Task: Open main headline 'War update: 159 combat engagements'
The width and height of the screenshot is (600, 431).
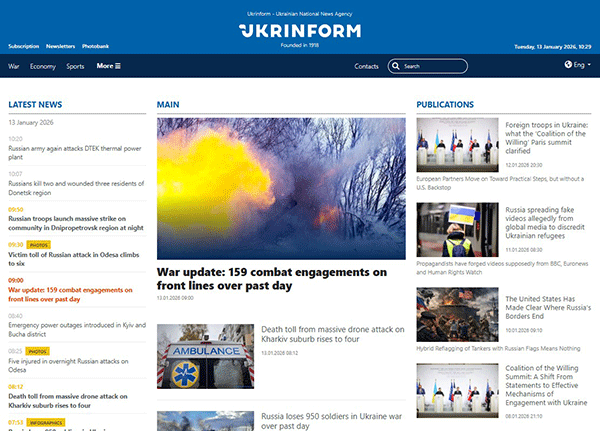Action: pos(272,279)
